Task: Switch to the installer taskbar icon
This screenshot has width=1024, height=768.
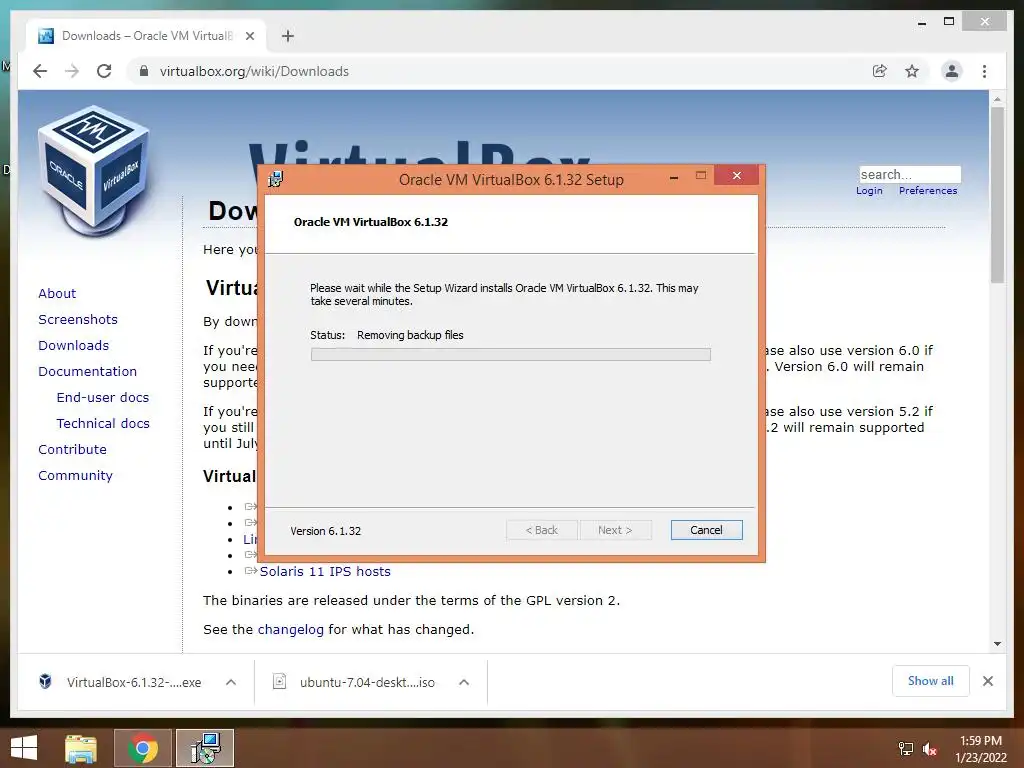Action: click(205, 748)
